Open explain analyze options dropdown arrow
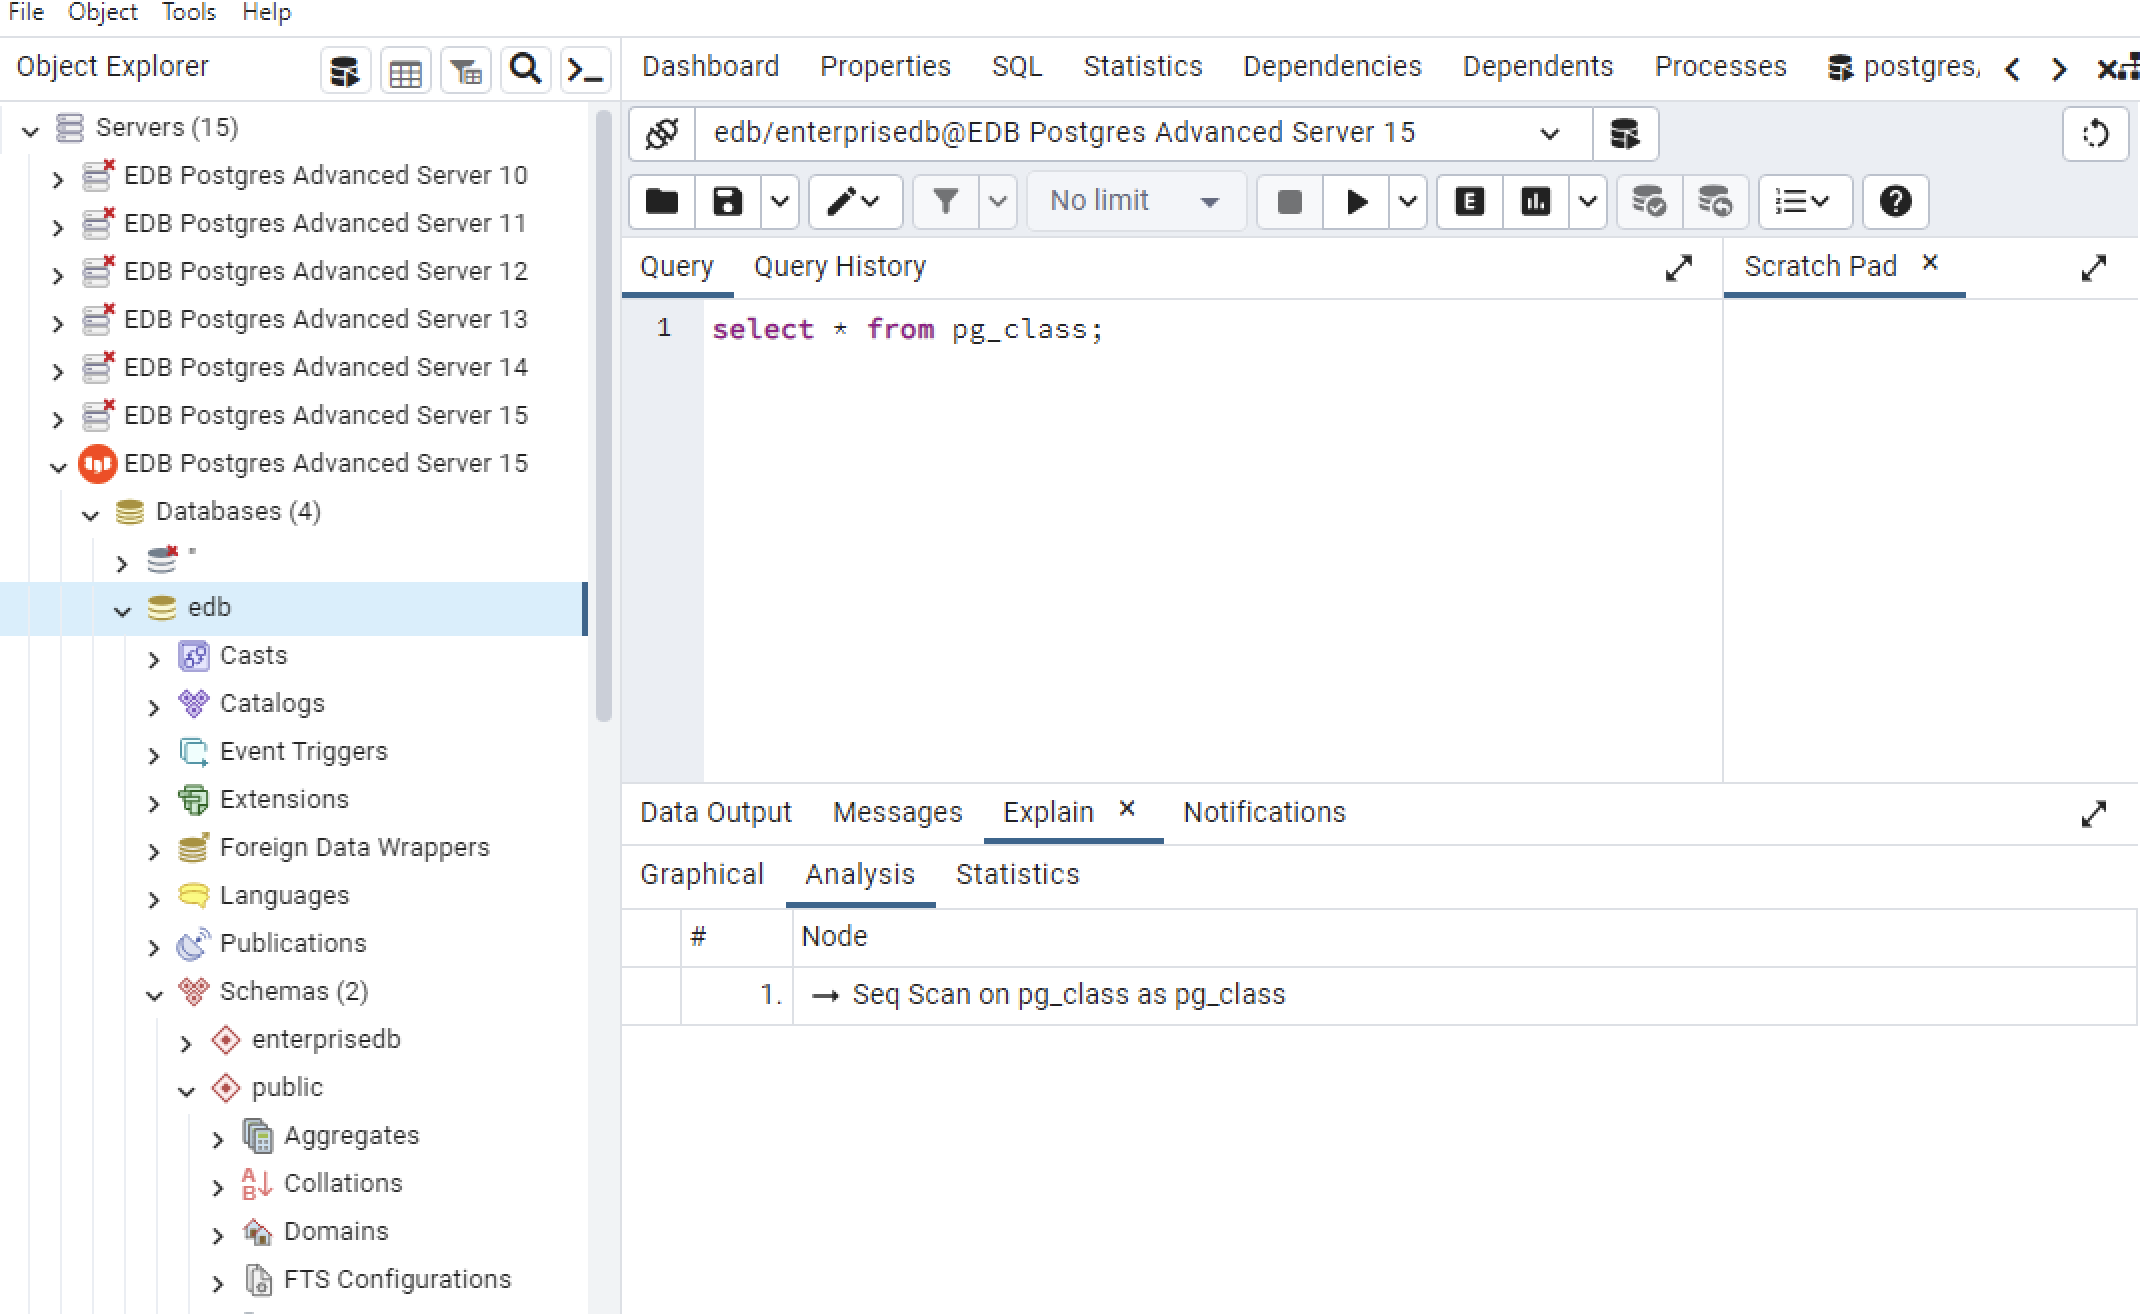 coord(1587,202)
